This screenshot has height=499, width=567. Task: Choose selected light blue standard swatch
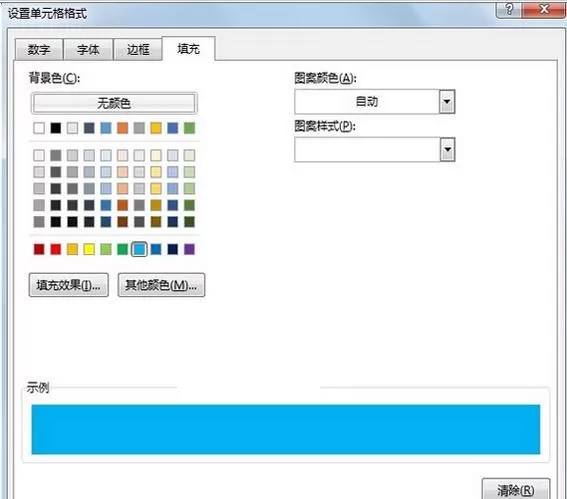139,249
